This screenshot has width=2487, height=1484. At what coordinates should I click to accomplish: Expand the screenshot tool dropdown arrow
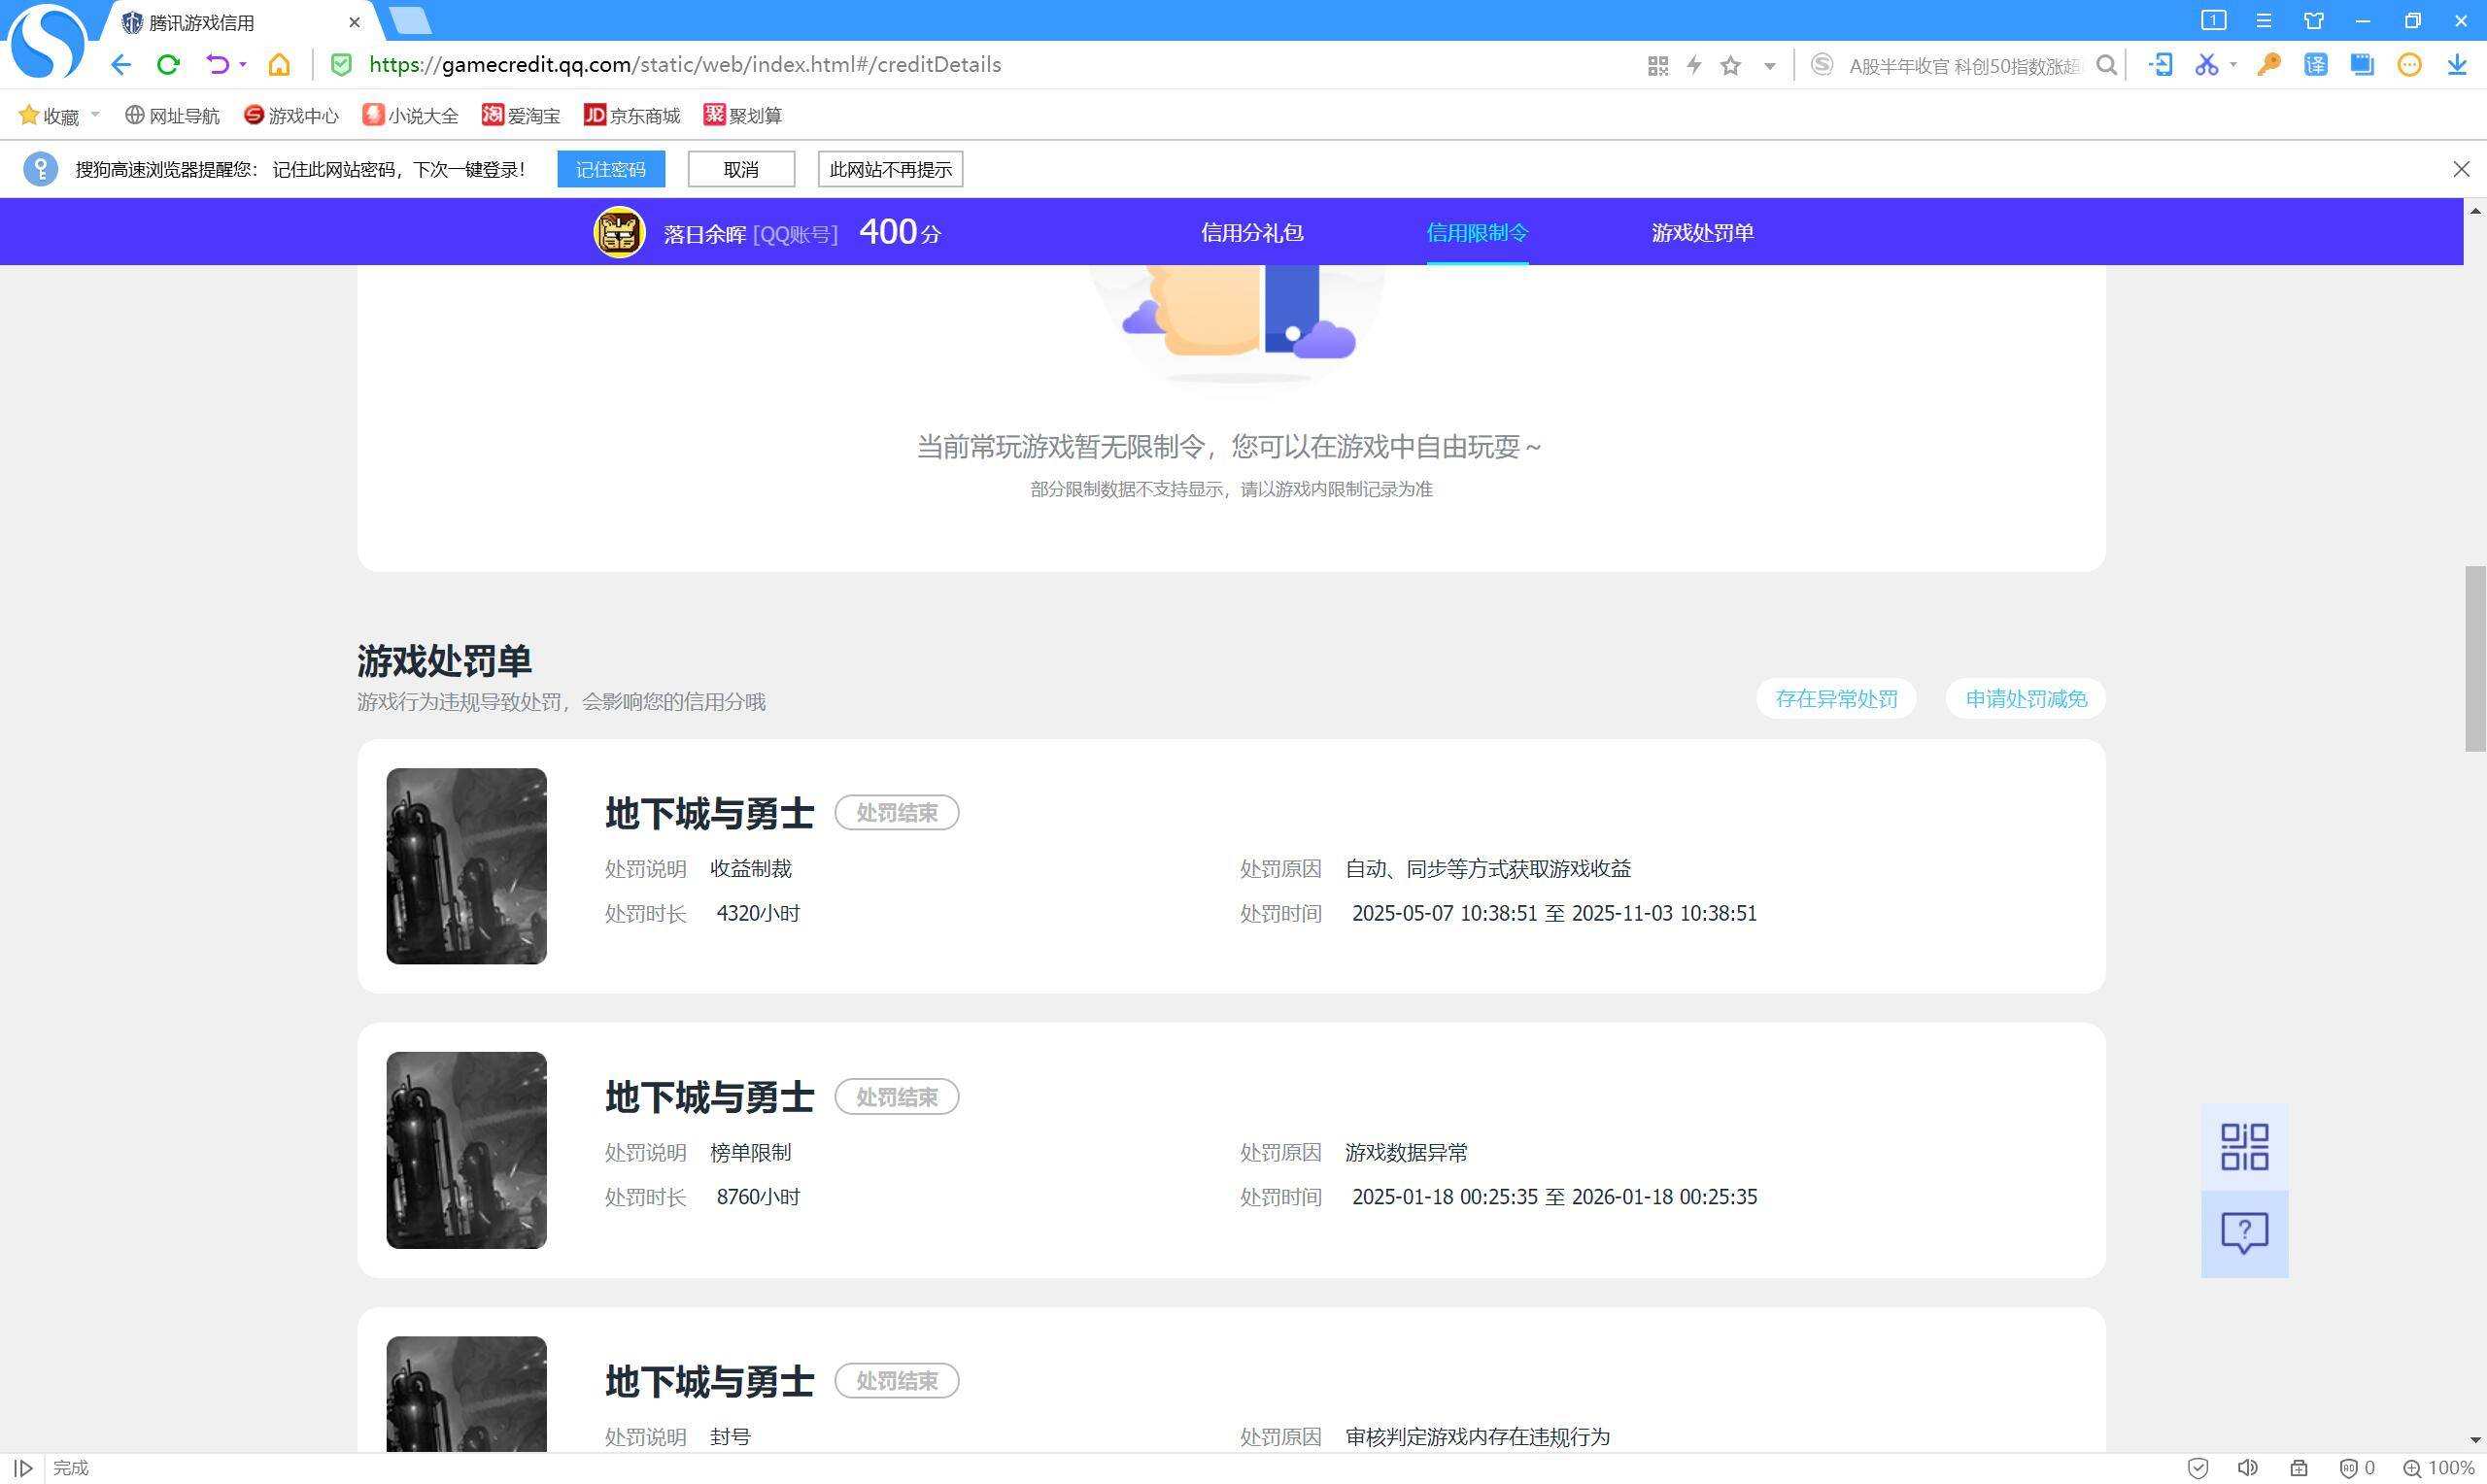[x=2233, y=65]
